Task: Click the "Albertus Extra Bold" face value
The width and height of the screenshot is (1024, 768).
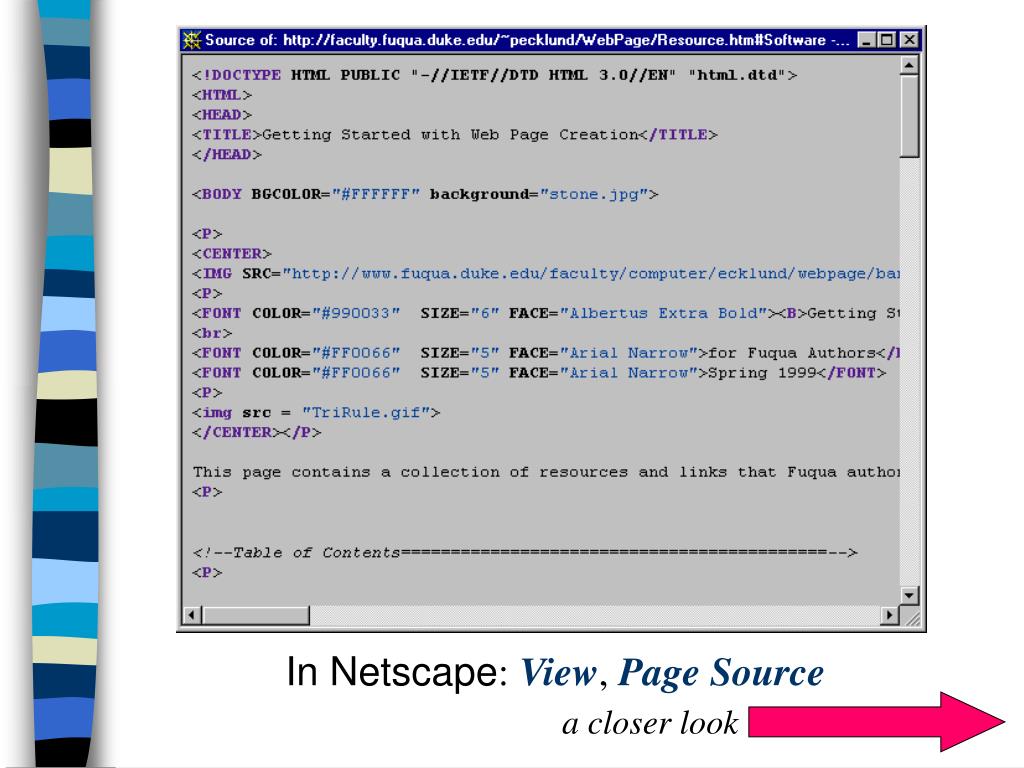Action: pos(664,313)
